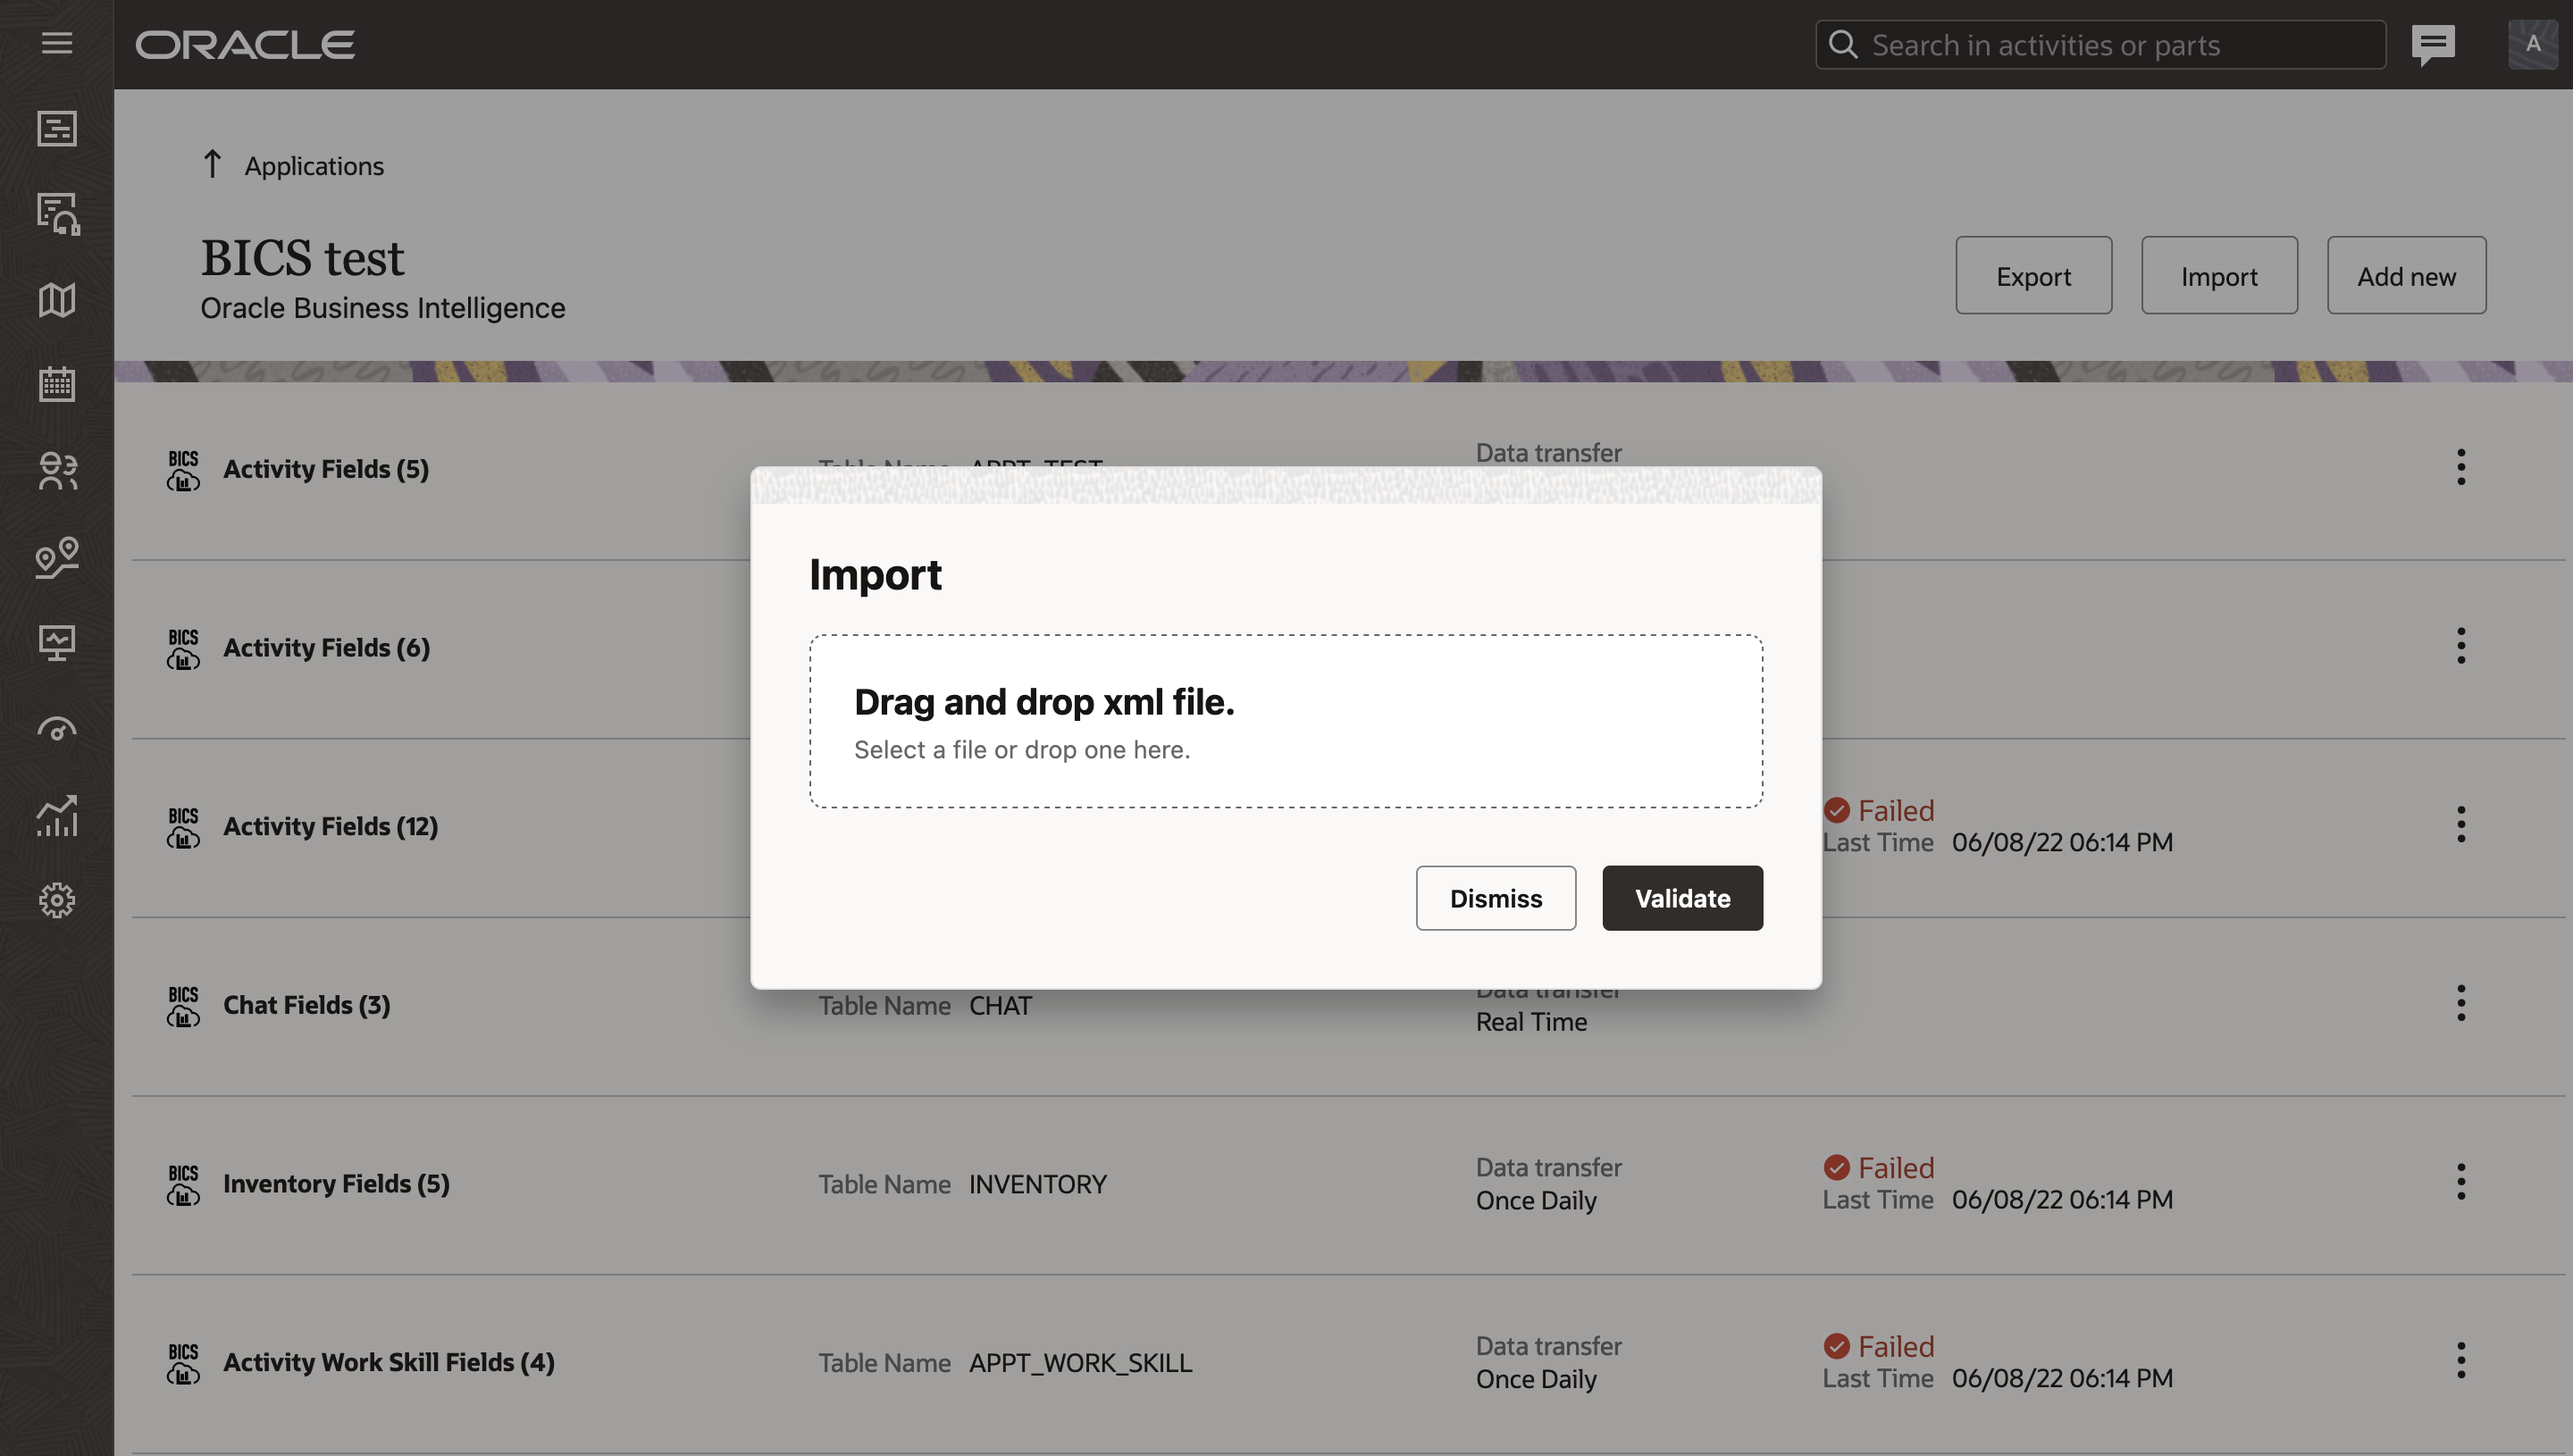Image resolution: width=2573 pixels, height=1456 pixels.
Task: Open the chart reports icon in sidebar
Action: 57,815
